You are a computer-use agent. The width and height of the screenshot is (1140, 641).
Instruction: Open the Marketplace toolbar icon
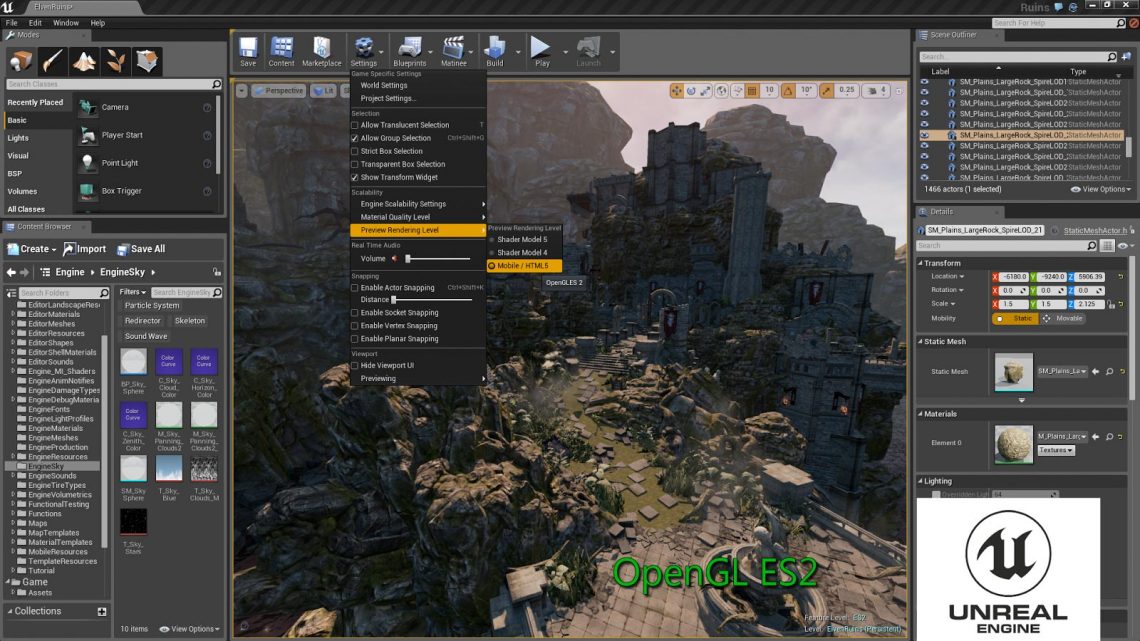coord(321,51)
